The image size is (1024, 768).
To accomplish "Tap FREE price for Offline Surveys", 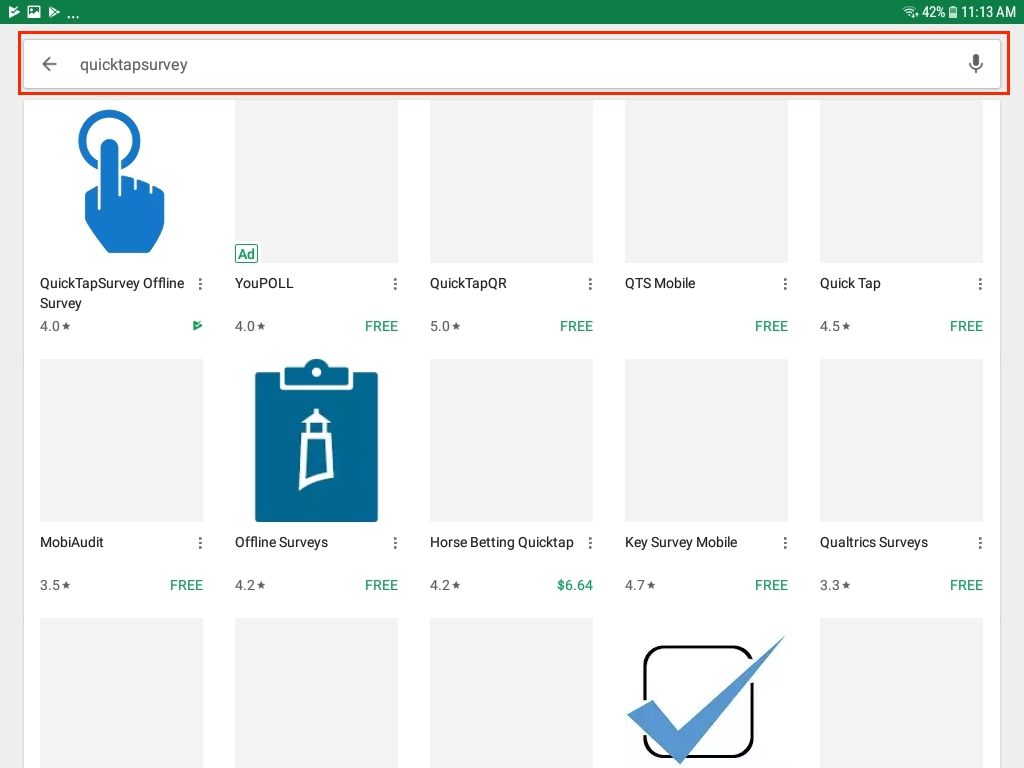I will click(381, 585).
